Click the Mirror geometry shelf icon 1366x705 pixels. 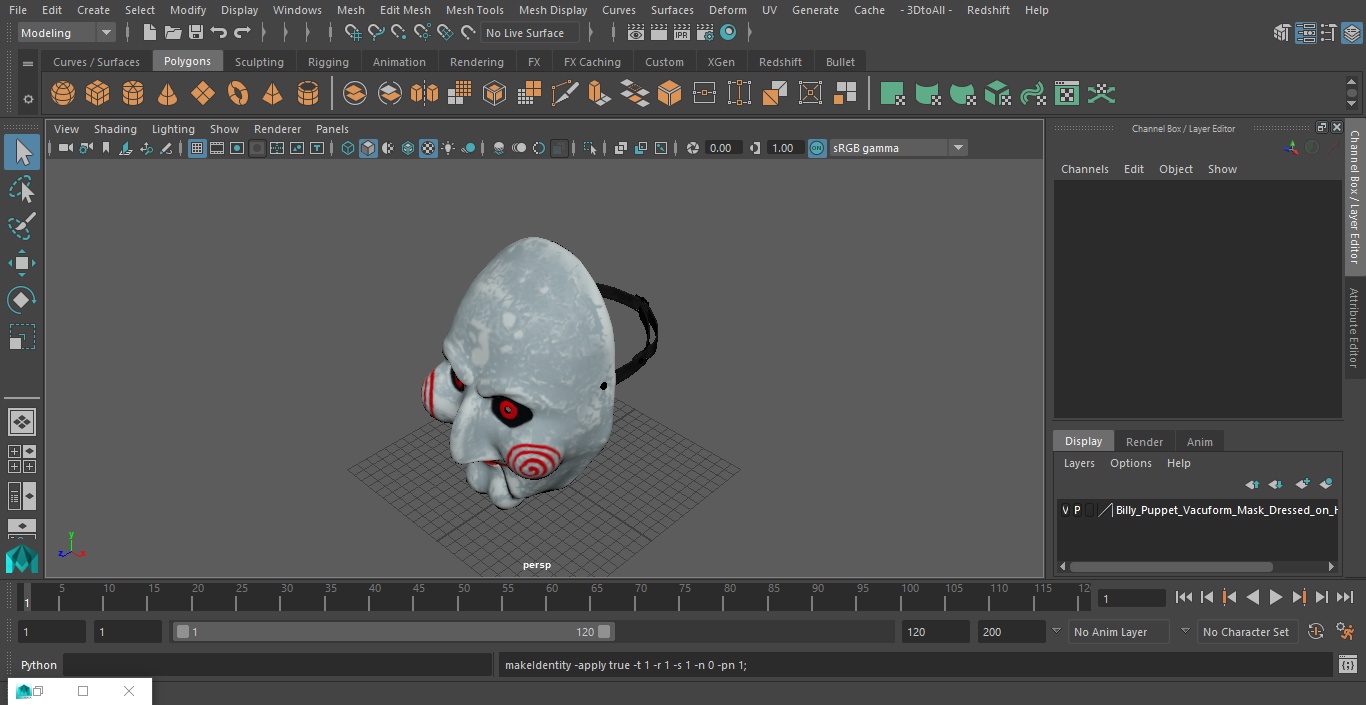pos(424,94)
